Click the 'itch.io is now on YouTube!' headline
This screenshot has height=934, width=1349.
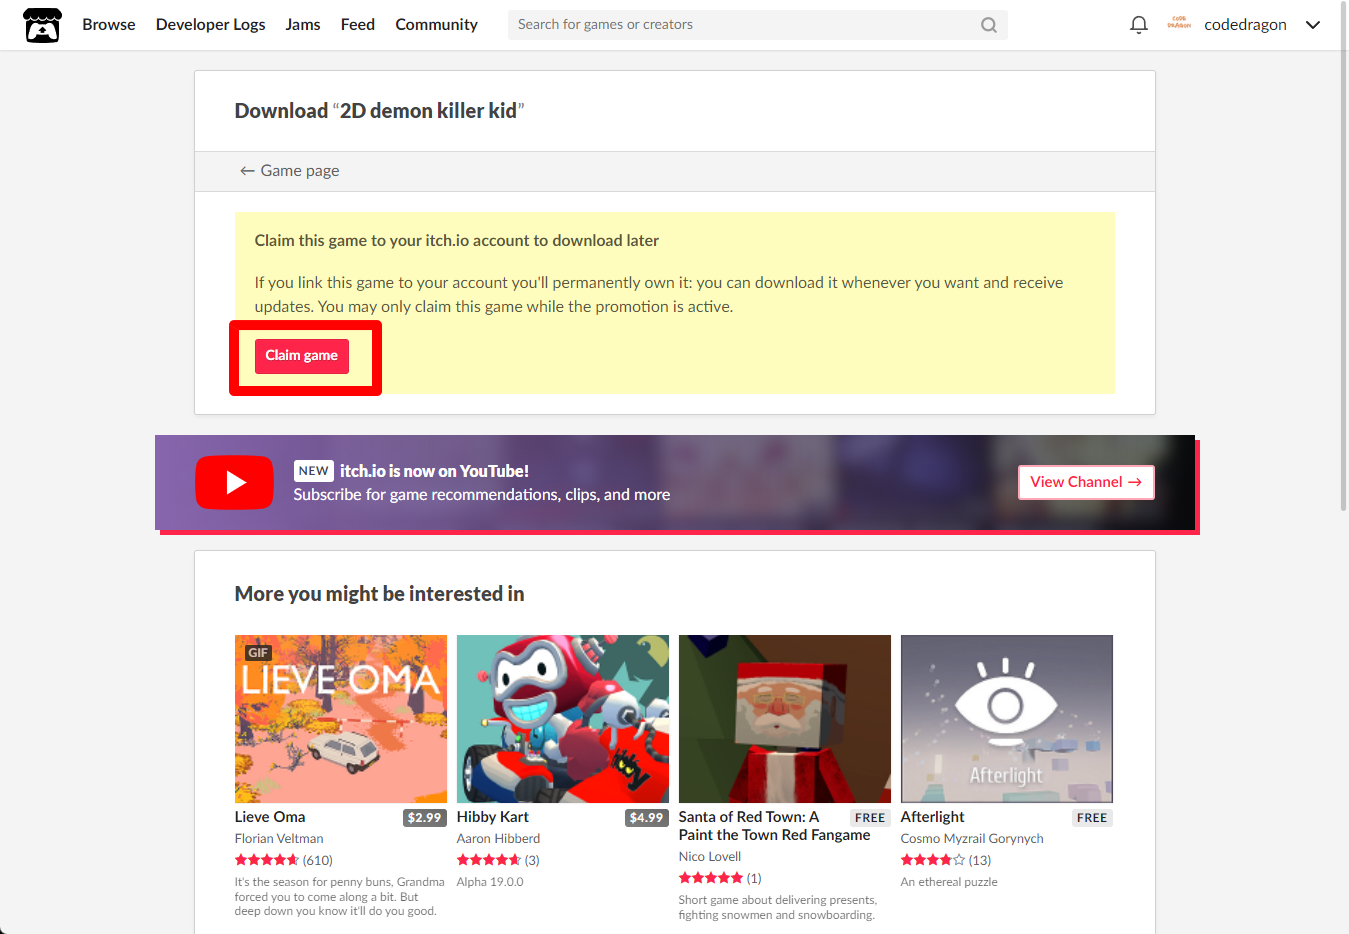pyautogui.click(x=434, y=471)
